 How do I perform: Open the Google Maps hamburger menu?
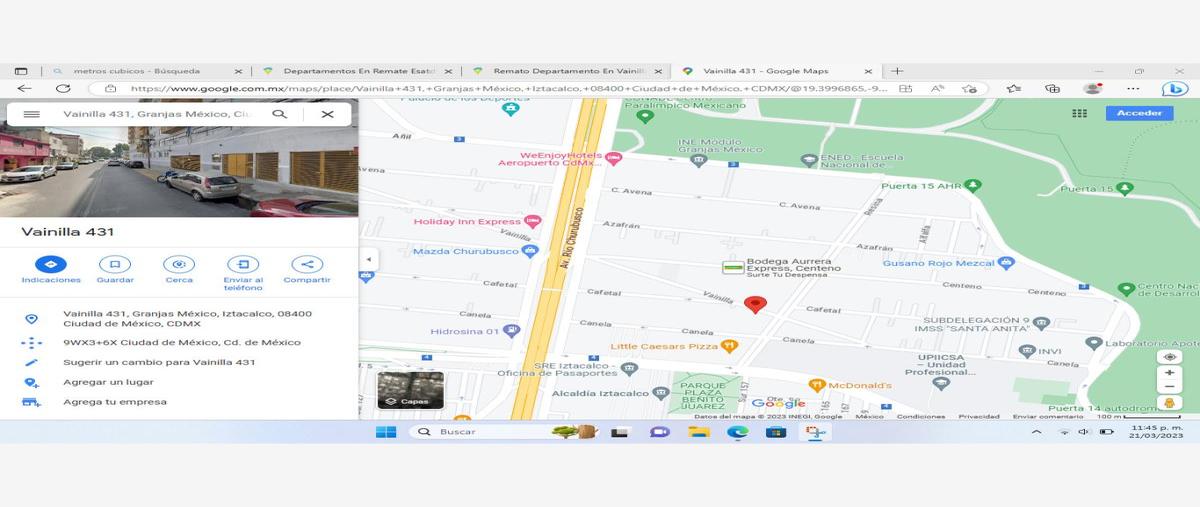[31, 114]
